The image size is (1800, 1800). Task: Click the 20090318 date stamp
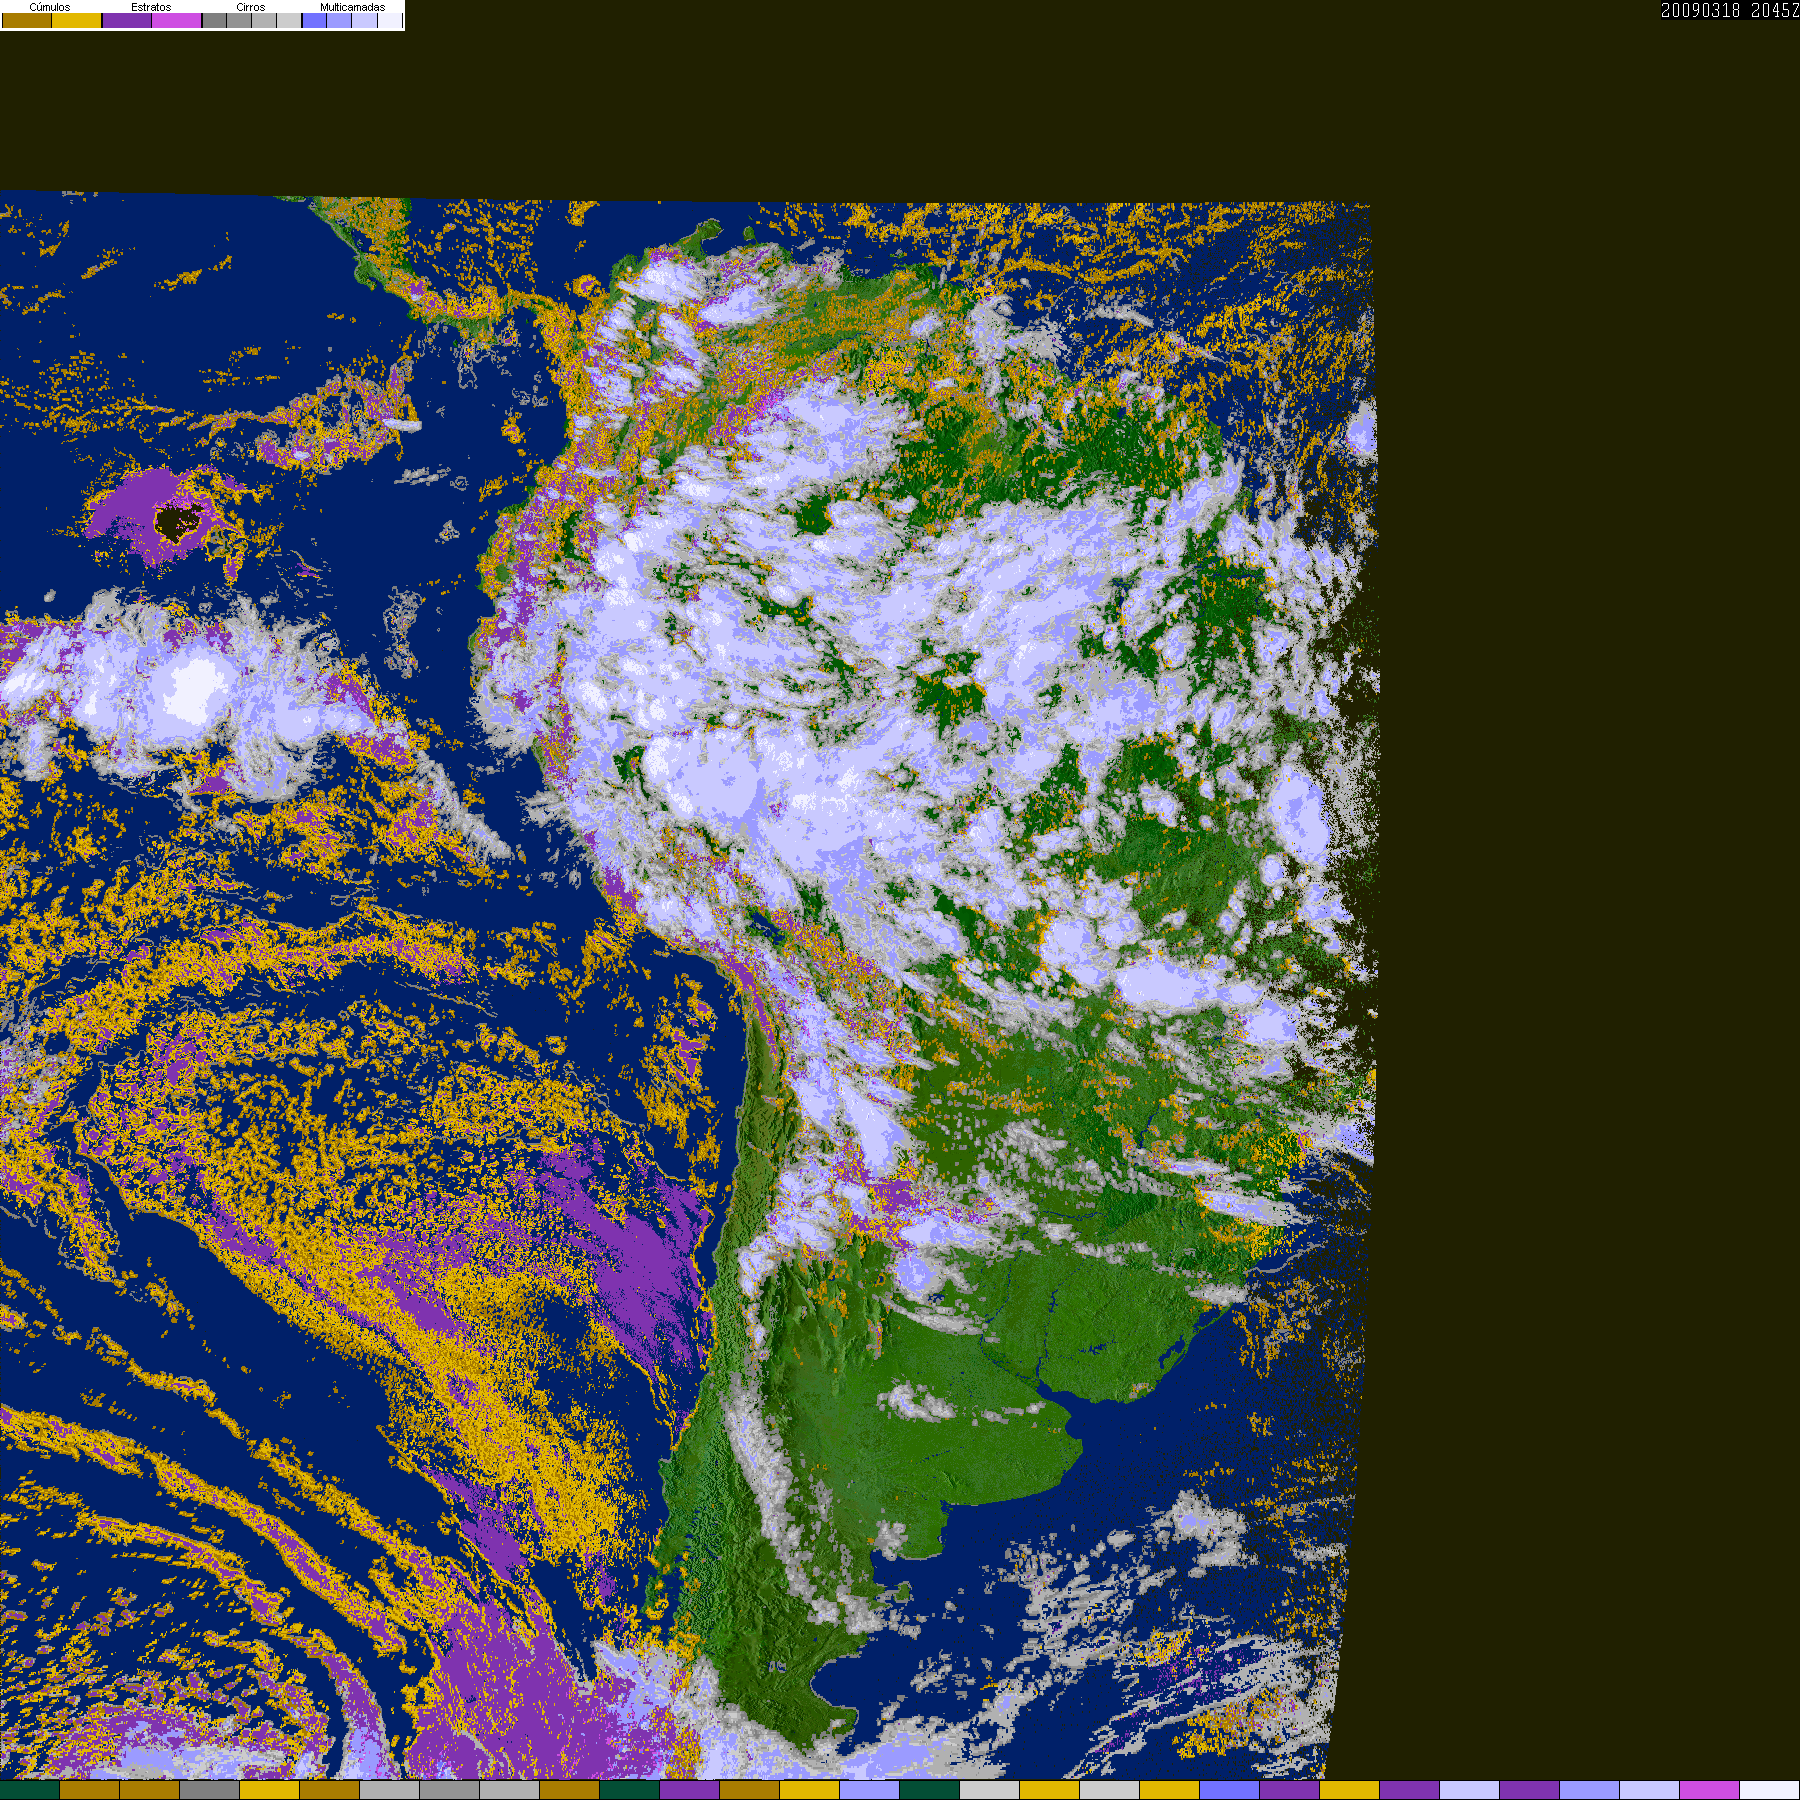click(1700, 10)
